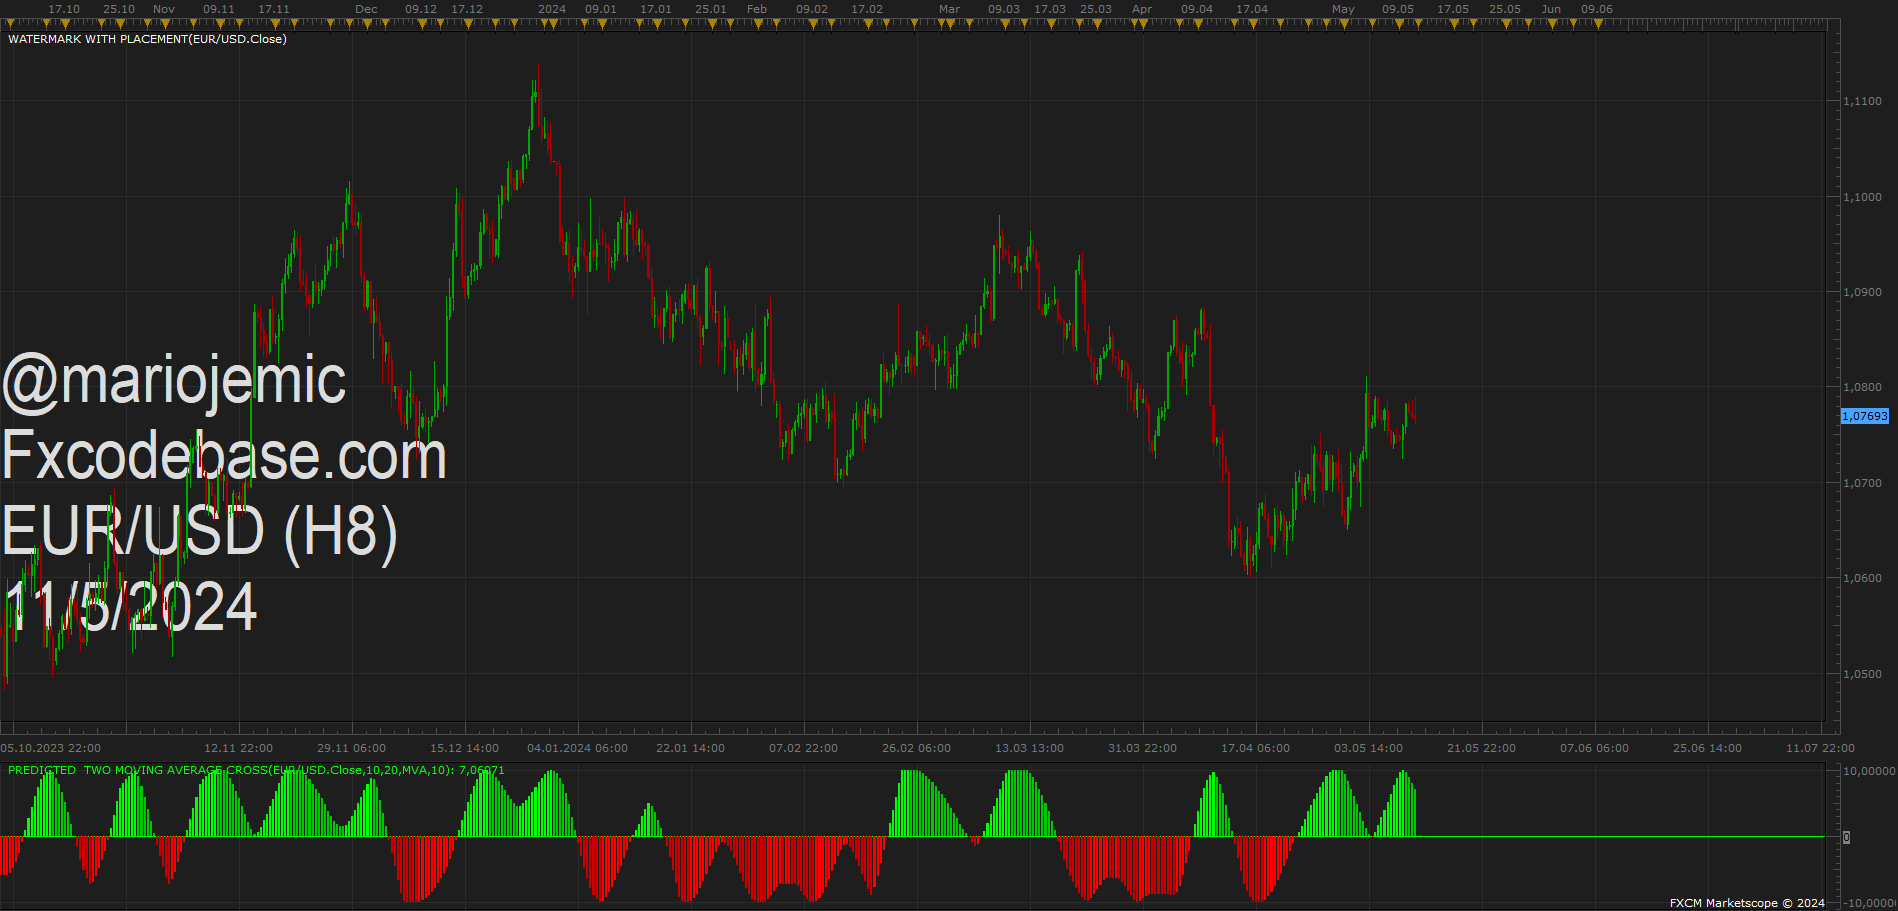
Task: Click the Dec month label on top timeline
Action: point(366,9)
